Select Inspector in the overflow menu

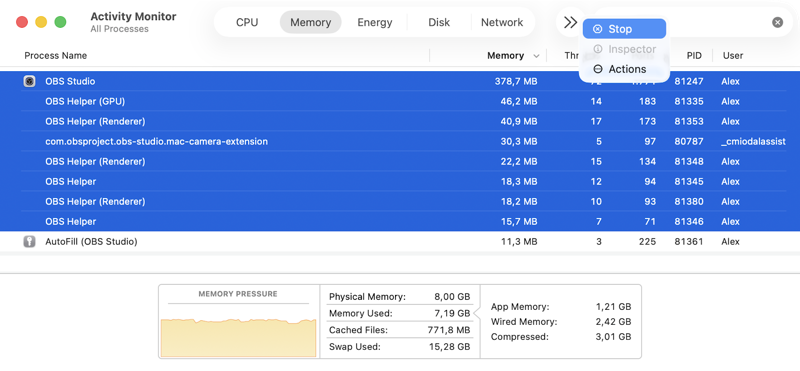click(x=624, y=49)
